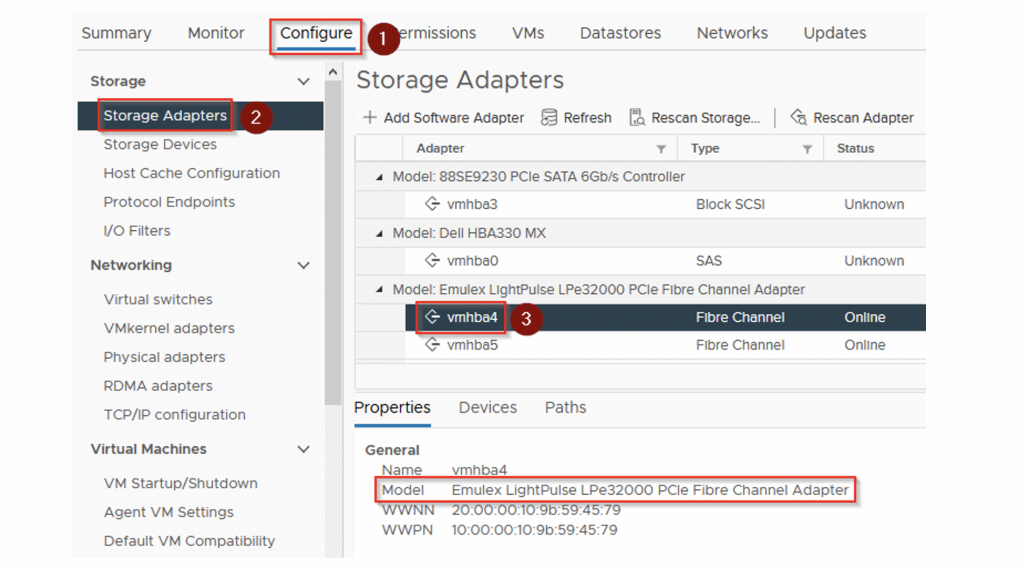Click the Unknown status of vmhba3
The height and width of the screenshot is (572, 1024).
pos(874,204)
